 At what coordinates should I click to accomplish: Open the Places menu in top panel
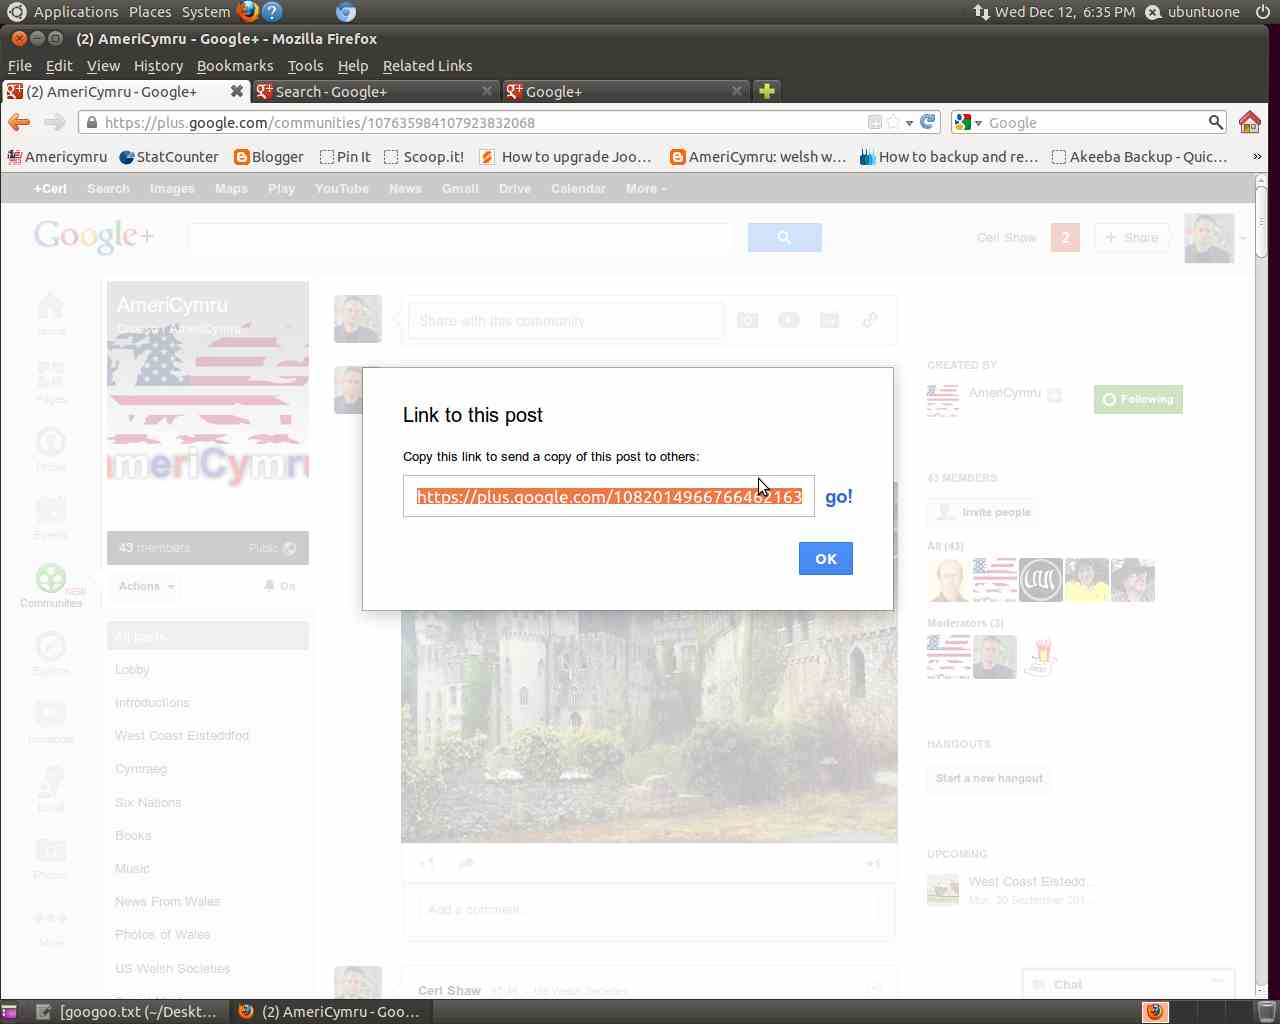pyautogui.click(x=150, y=12)
